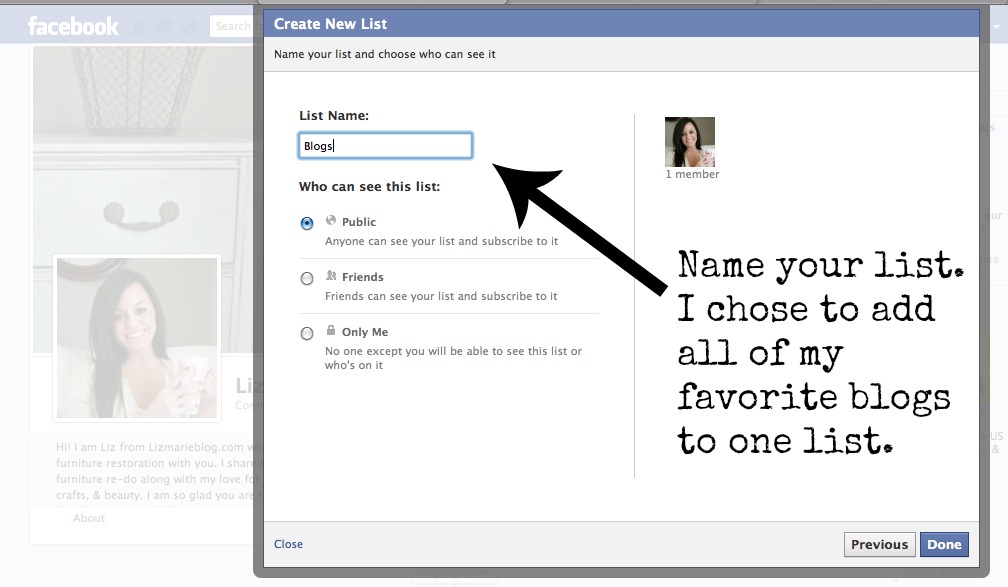
Task: Open the messages icon in the header
Action: click(x=162, y=27)
